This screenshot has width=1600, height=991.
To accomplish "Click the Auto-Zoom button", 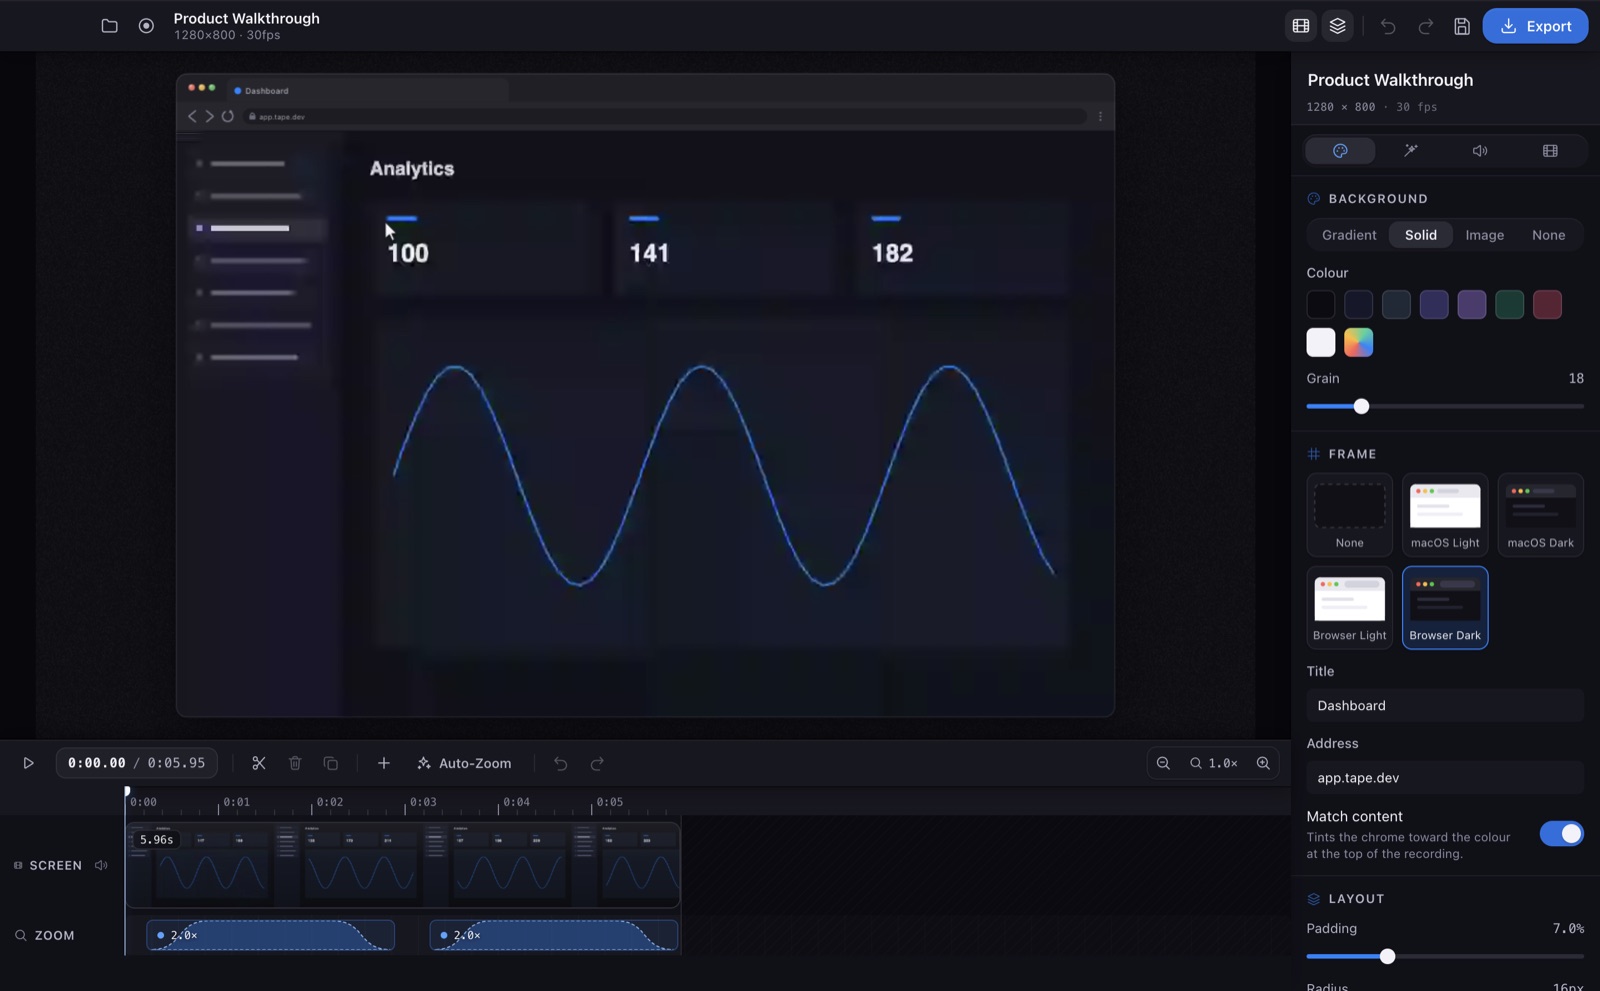I will tap(464, 764).
